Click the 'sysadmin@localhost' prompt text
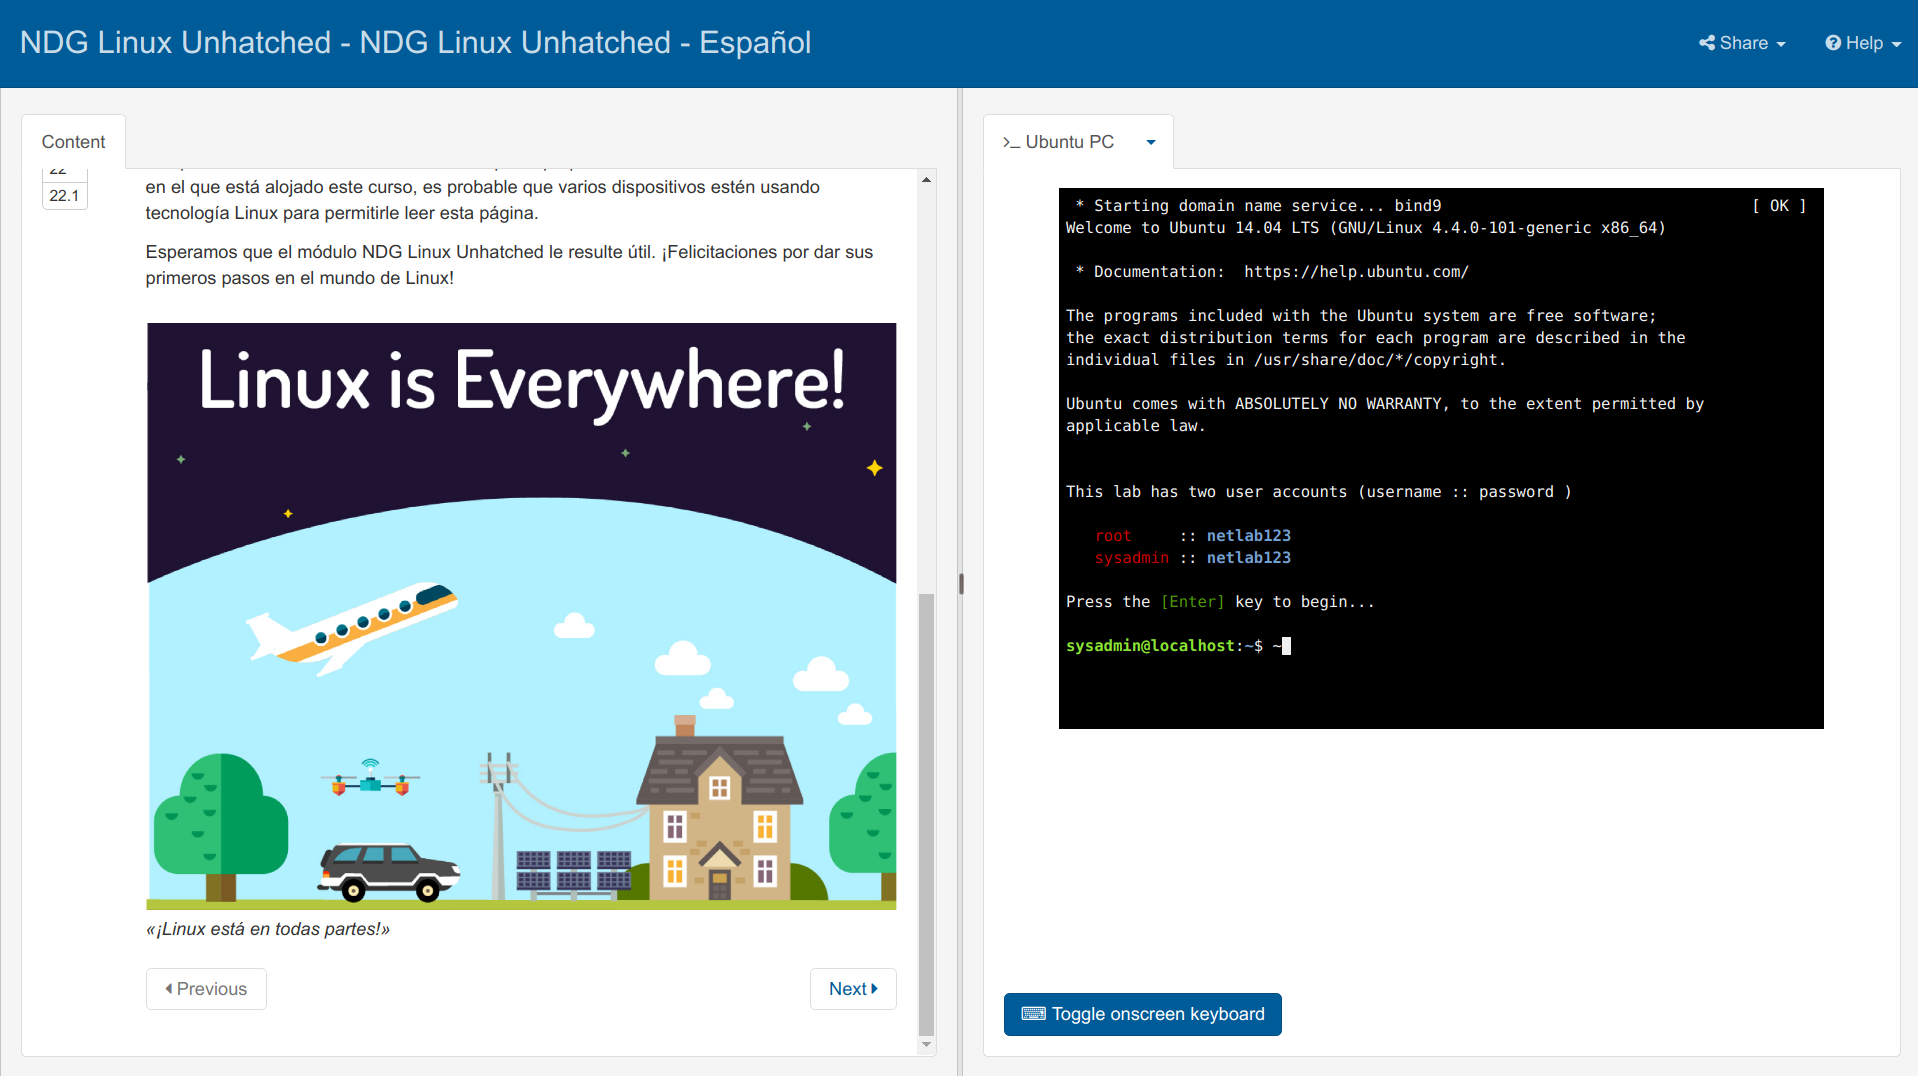This screenshot has height=1076, width=1918. 1150,646
